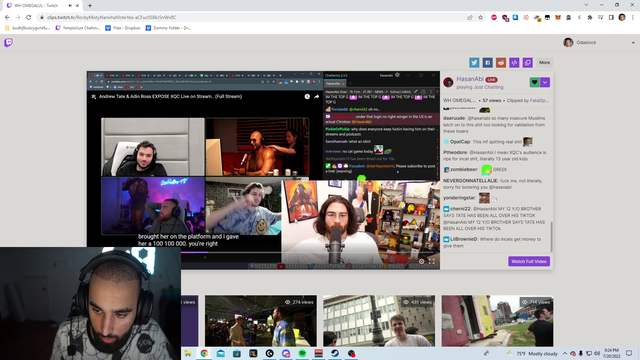Open the MetaMask fox extension
This screenshot has width=640, height=360.
coord(558,18)
